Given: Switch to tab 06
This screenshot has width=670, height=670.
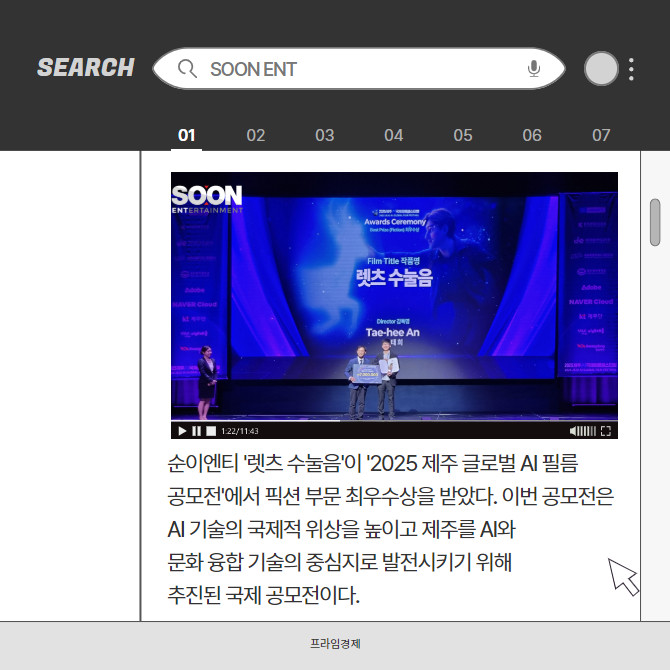Looking at the screenshot, I should pyautogui.click(x=532, y=135).
